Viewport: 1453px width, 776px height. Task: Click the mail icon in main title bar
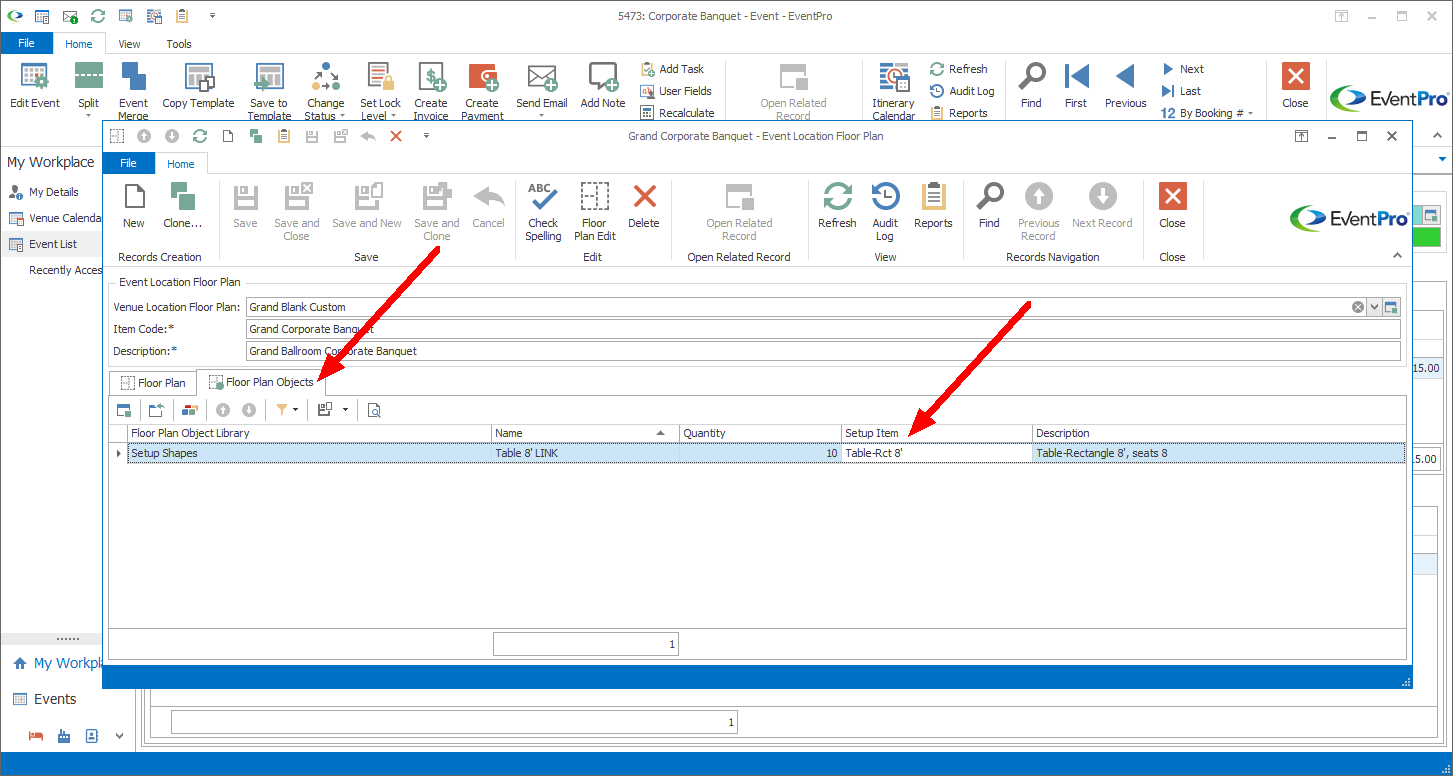pyautogui.click(x=70, y=16)
